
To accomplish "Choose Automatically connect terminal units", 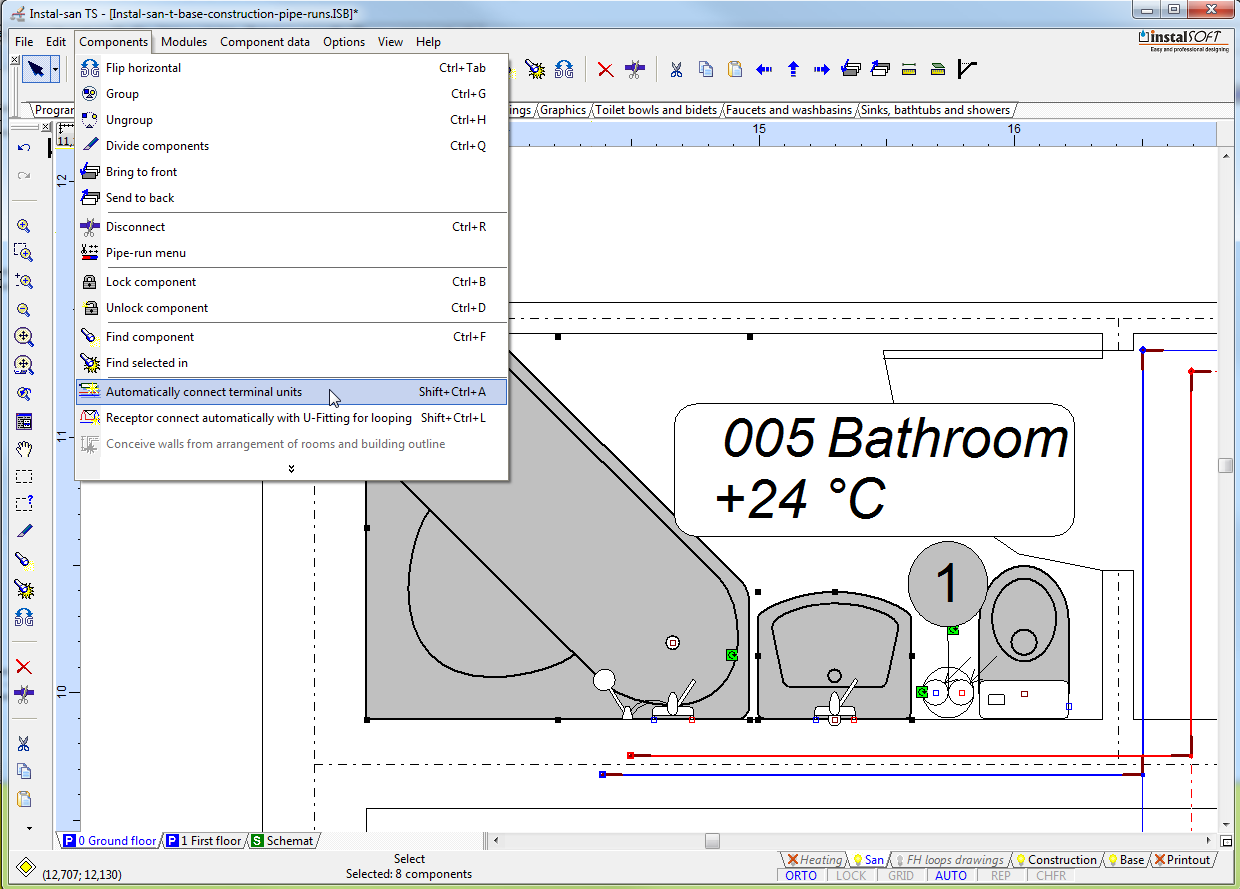I will click(x=204, y=392).
